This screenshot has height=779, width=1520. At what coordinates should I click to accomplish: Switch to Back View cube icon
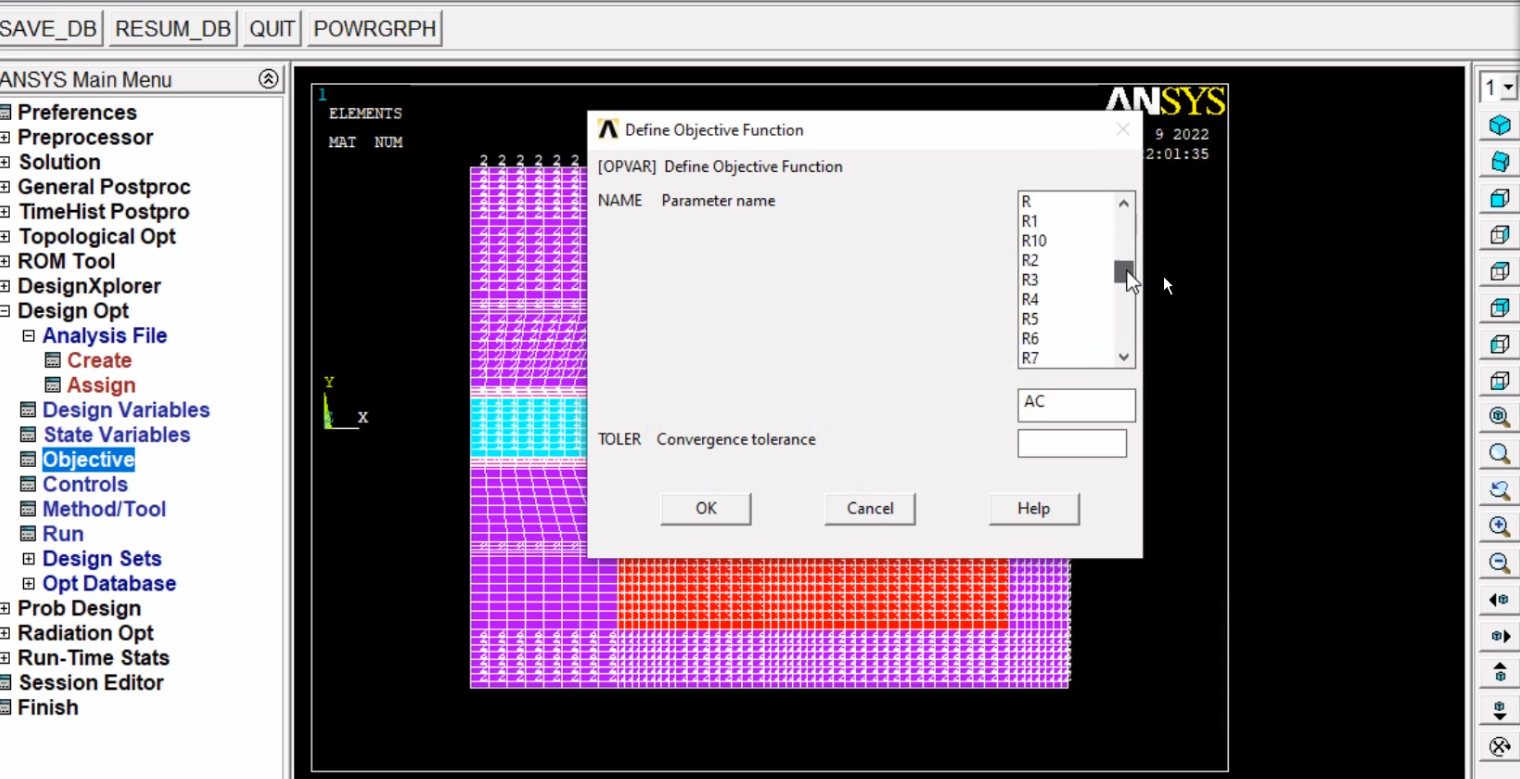coord(1499,308)
